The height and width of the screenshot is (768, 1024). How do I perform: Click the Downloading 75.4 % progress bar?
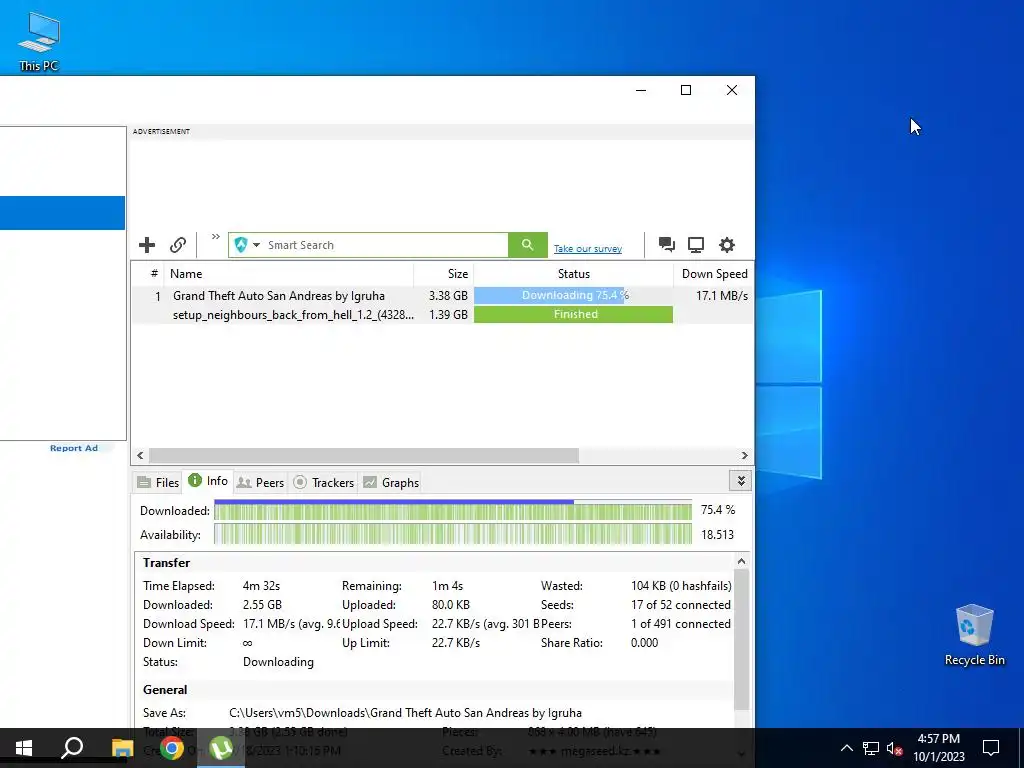[573, 296]
